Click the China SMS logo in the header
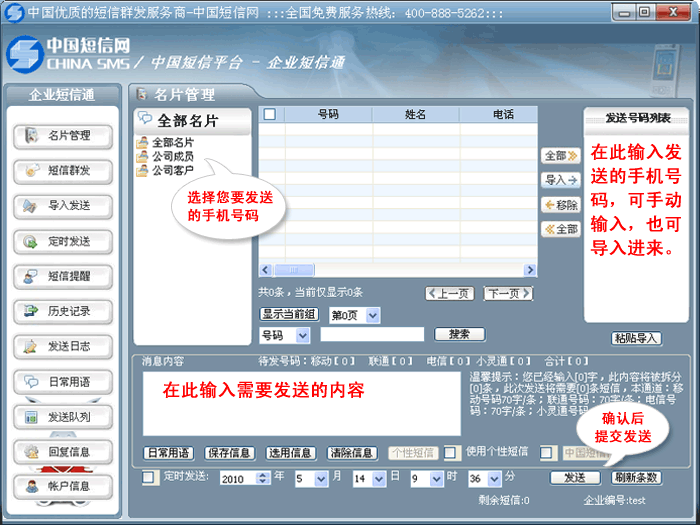 (x=25, y=55)
